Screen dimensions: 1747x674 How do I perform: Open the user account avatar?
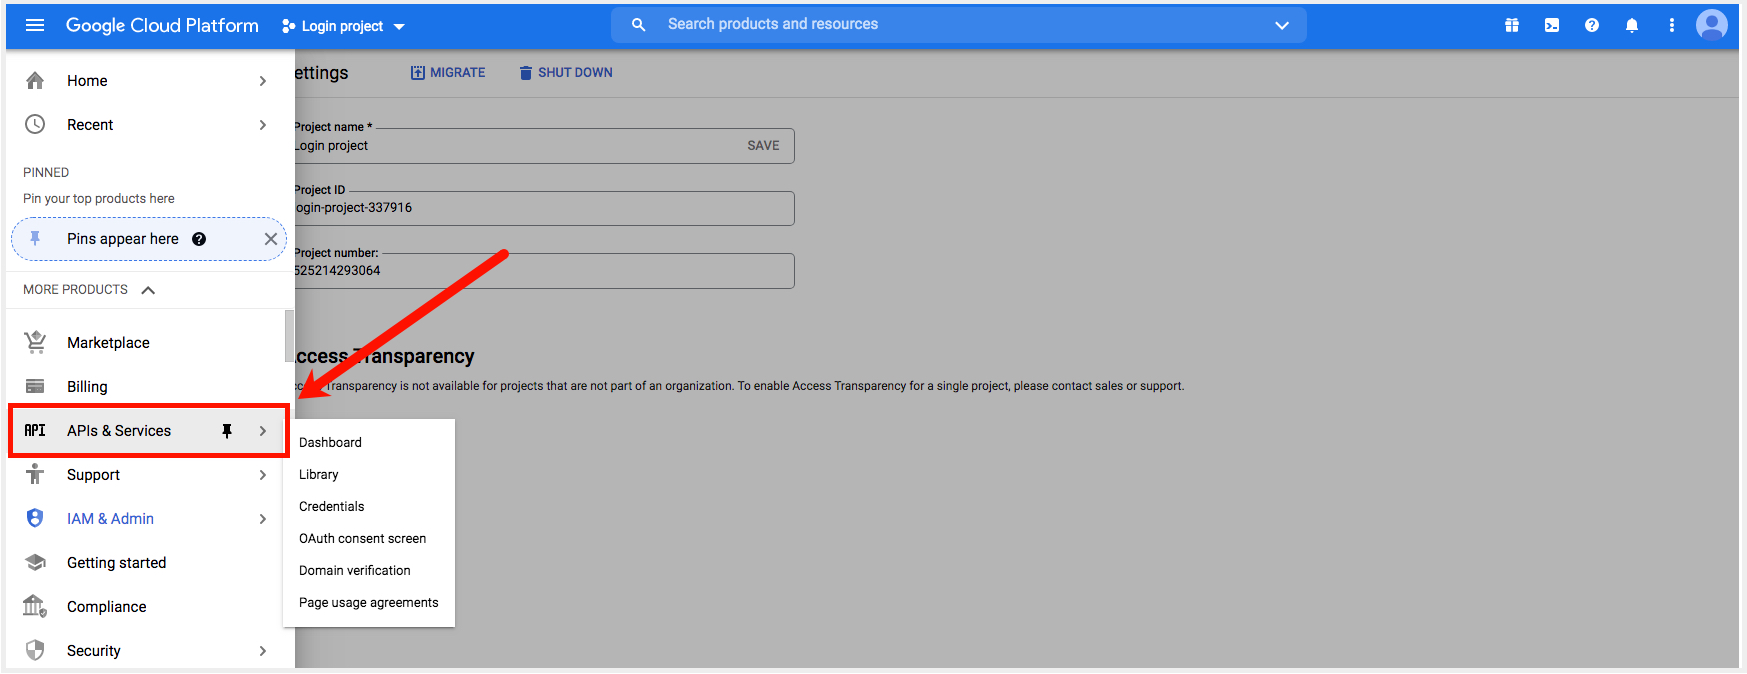click(1712, 25)
